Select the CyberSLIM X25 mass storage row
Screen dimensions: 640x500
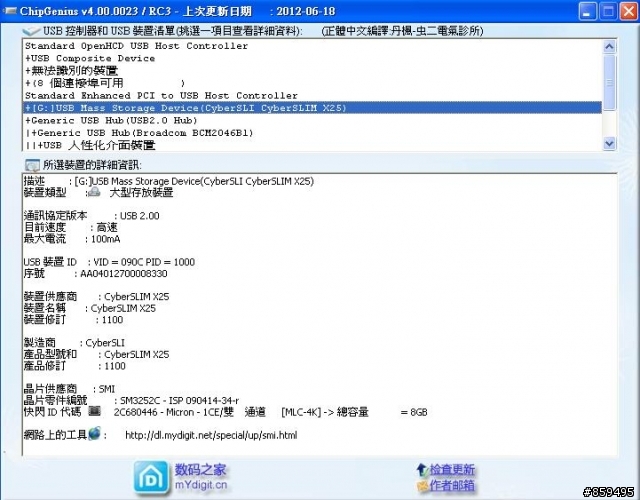[x=312, y=108]
